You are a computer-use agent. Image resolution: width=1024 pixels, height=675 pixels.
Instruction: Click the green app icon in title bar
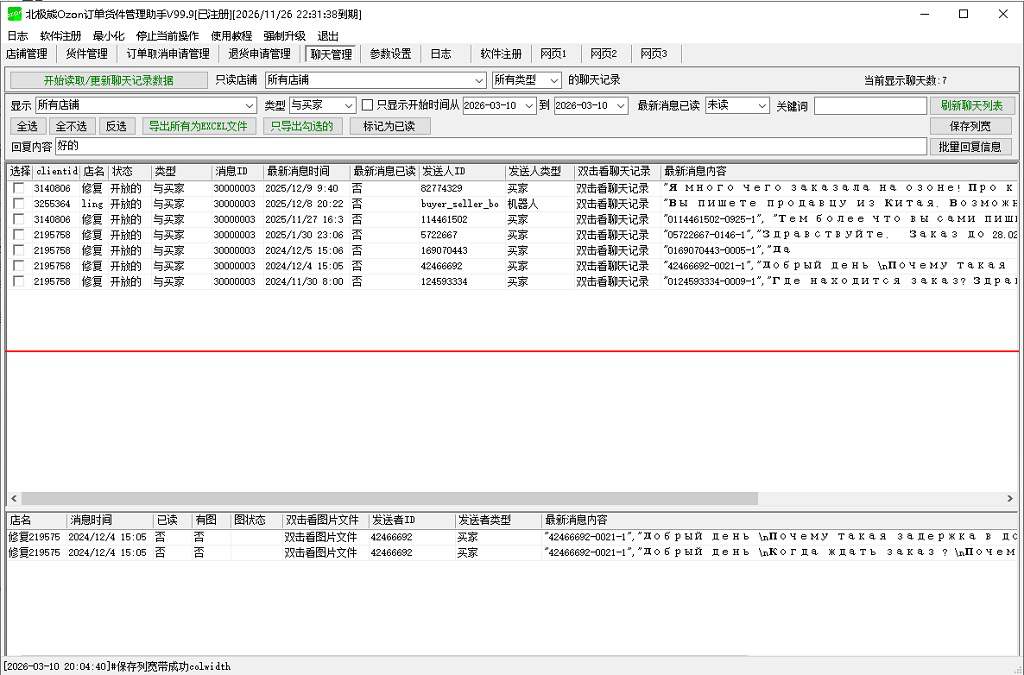click(x=14, y=14)
